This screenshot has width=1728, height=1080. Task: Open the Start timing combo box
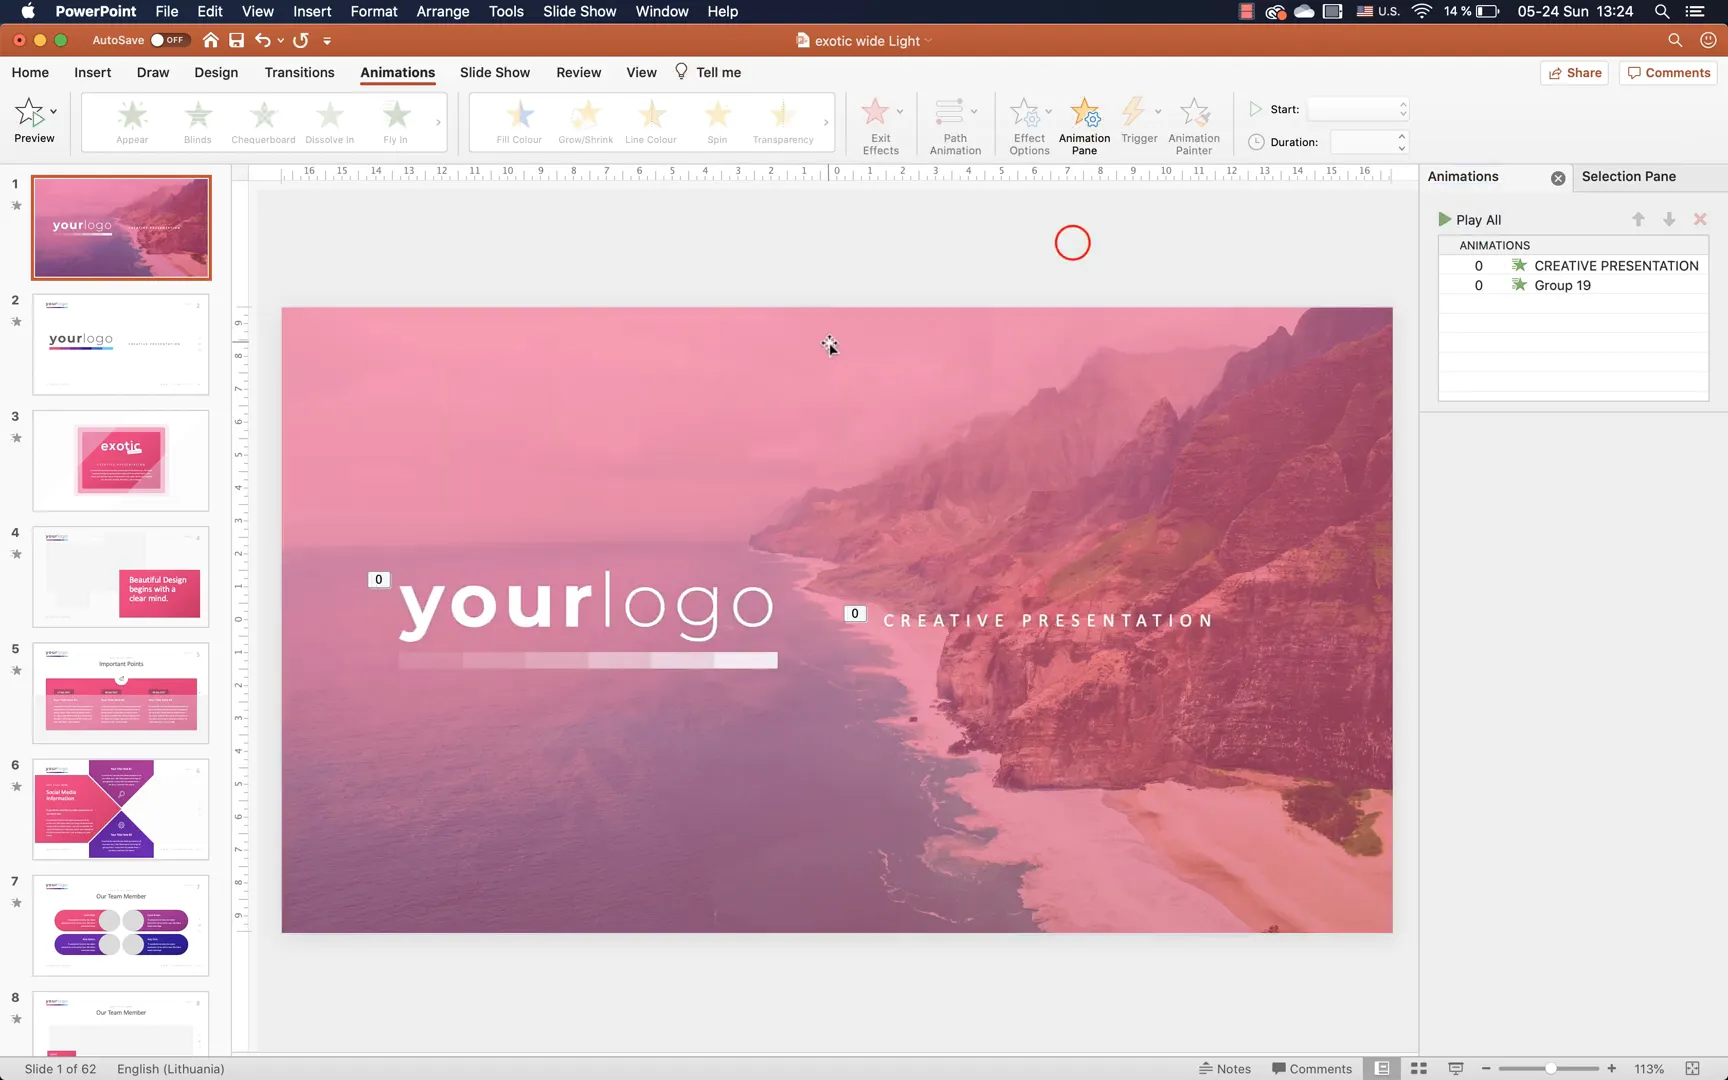[x=1358, y=109]
